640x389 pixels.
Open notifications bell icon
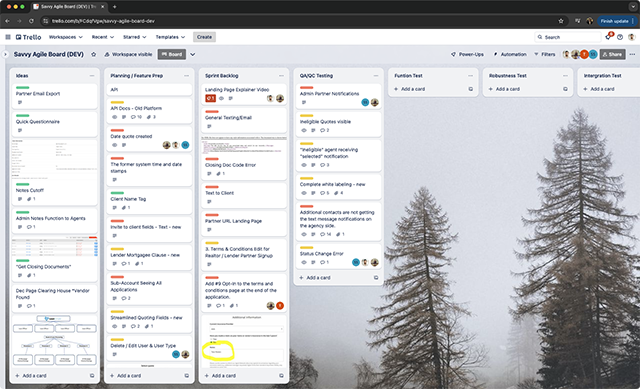(x=608, y=37)
